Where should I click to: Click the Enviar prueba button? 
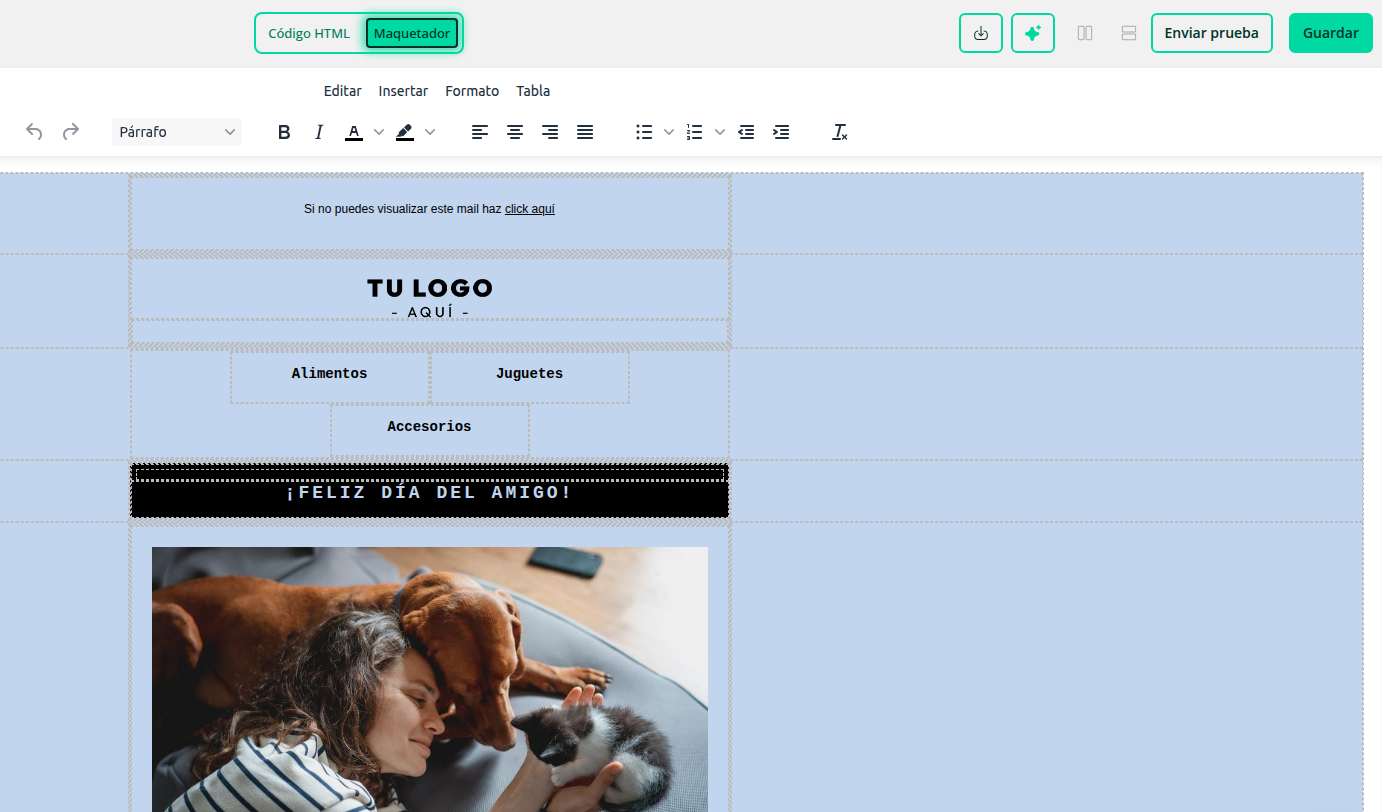[x=1211, y=33]
